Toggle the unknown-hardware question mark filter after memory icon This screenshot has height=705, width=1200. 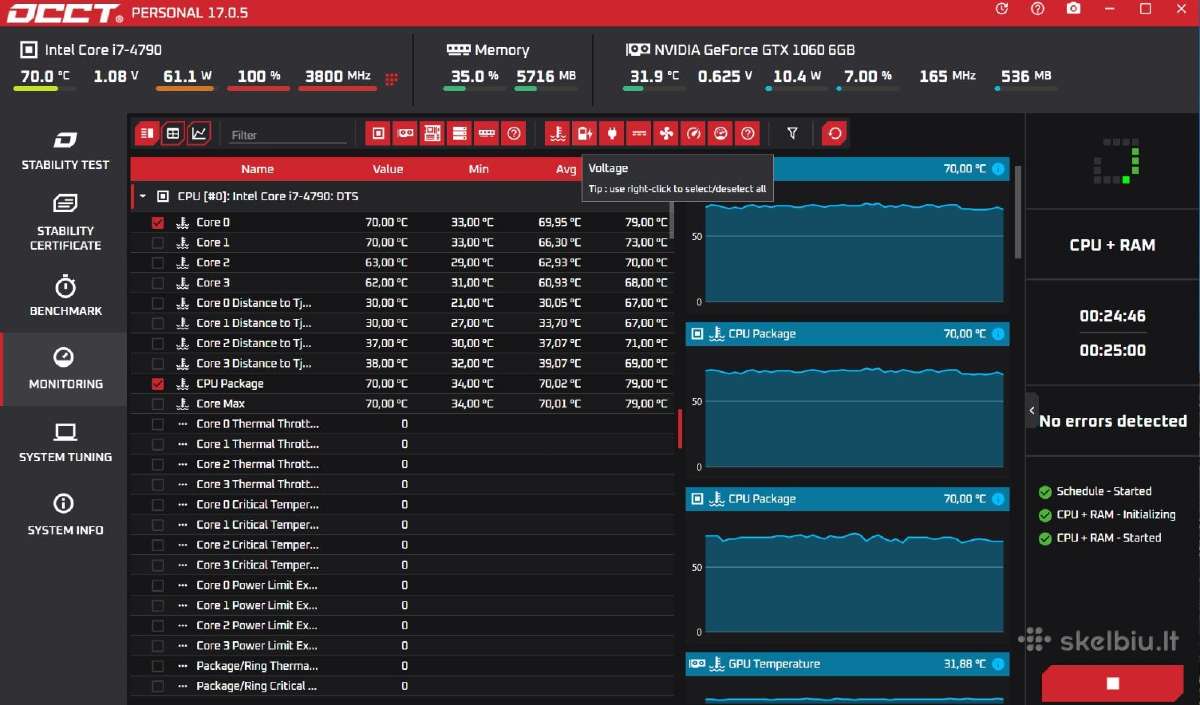(513, 133)
